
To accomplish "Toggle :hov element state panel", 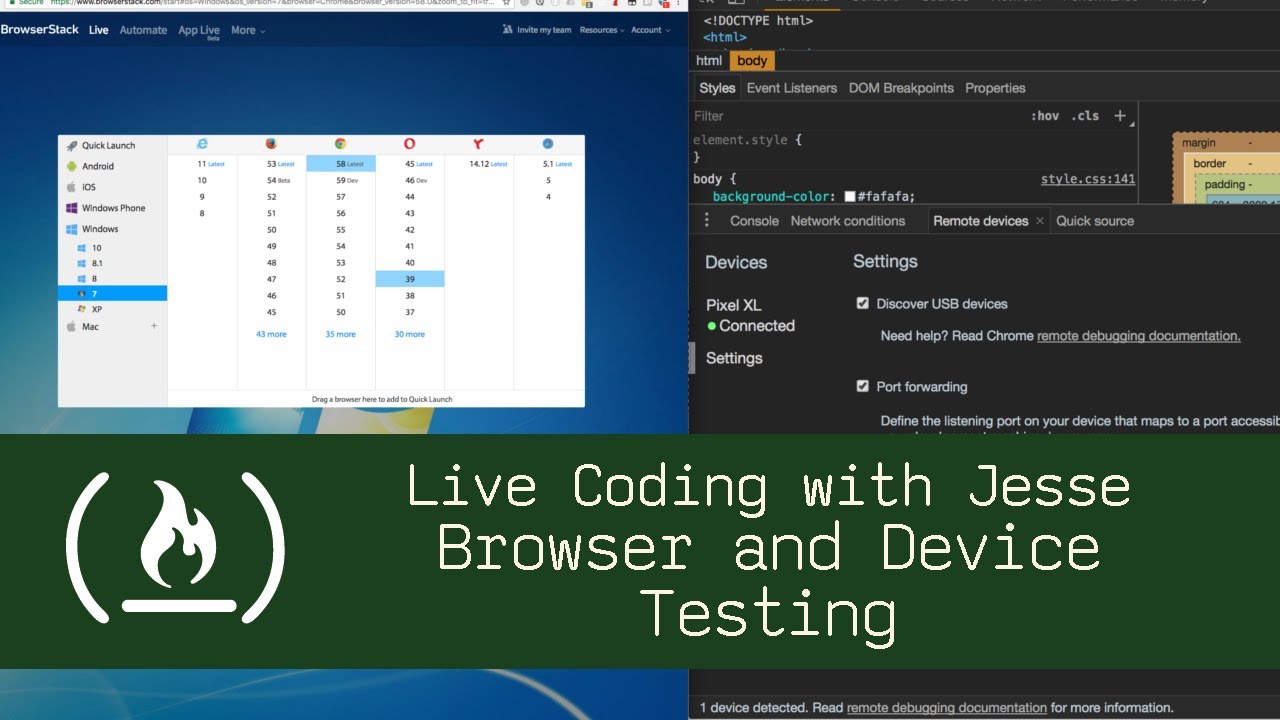I will [x=1045, y=116].
